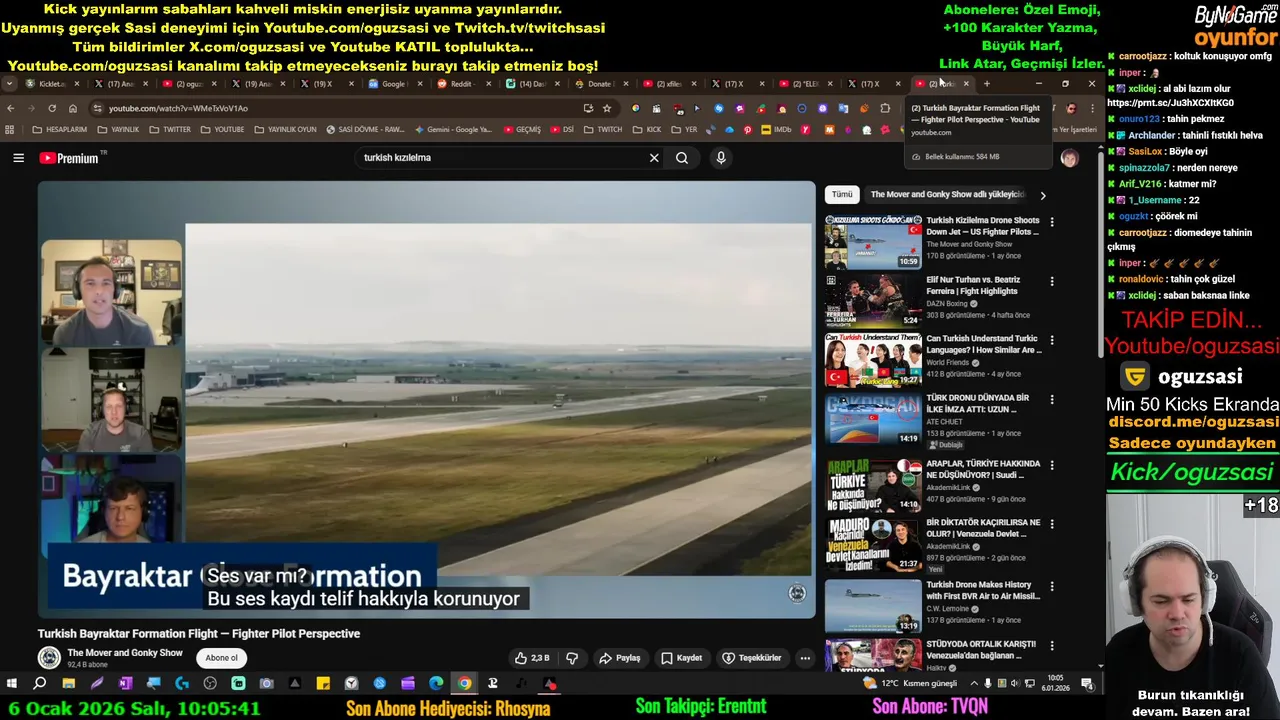Open options for Turkish Kizilelma Drone Shoots video
Screen dimensions: 1280x720
[x=1051, y=222]
